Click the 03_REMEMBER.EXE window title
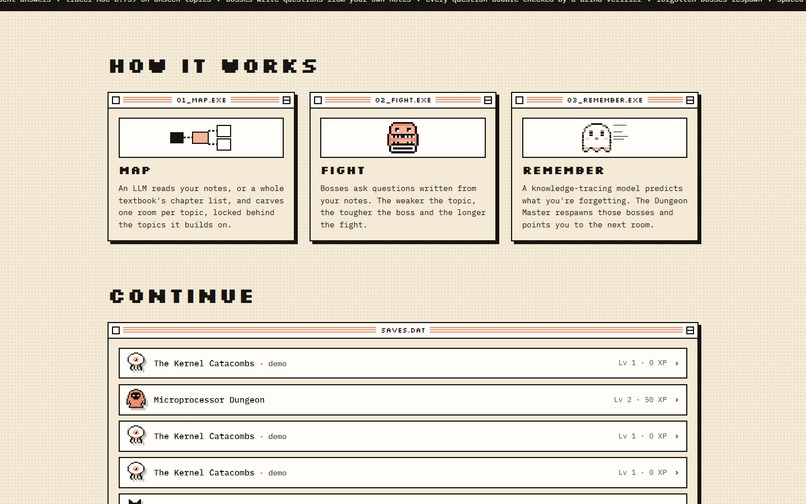The width and height of the screenshot is (806, 504). (x=604, y=100)
